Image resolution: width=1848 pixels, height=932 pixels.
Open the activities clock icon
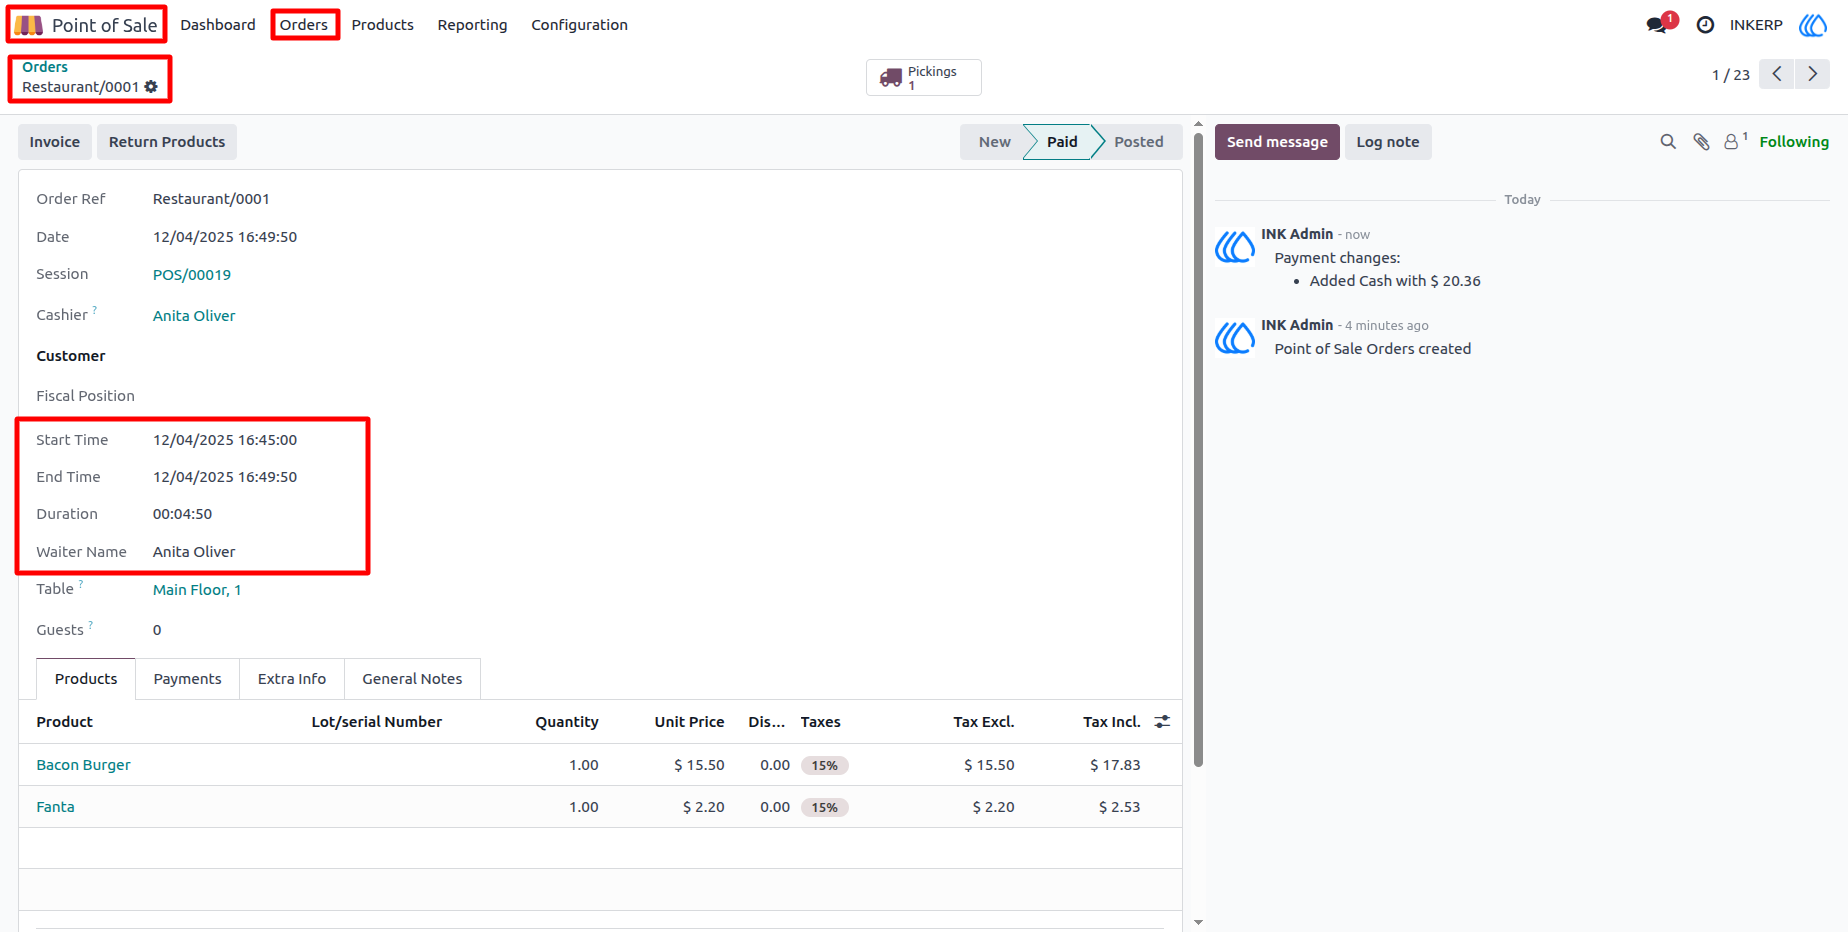1705,25
